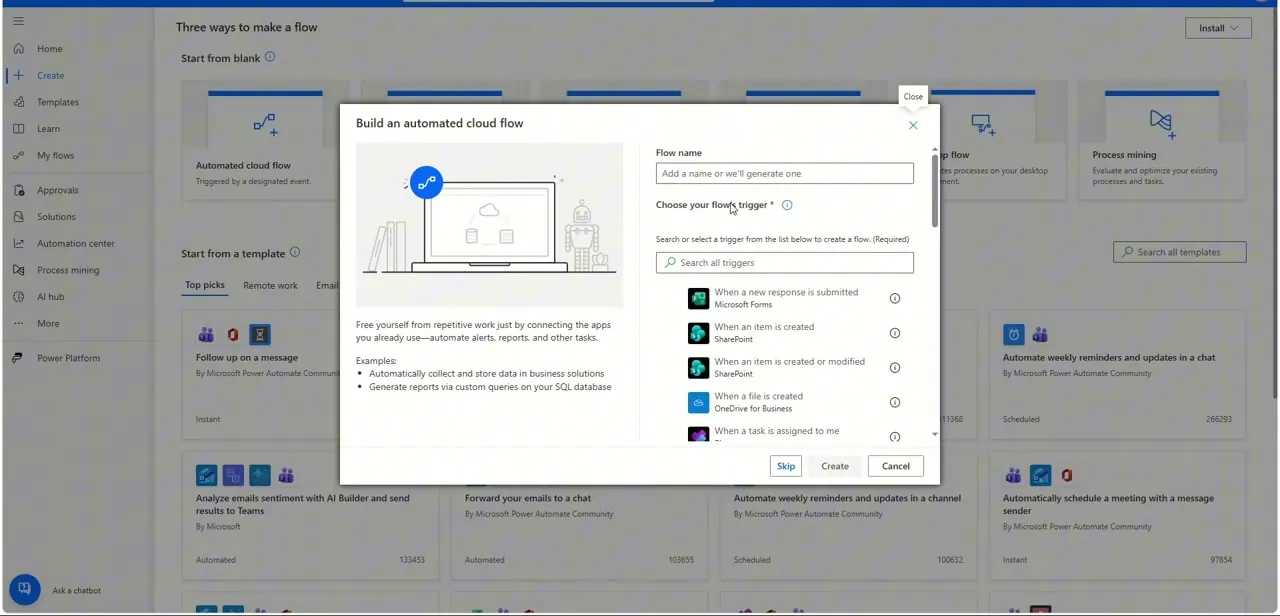The image size is (1280, 616).
Task: Click the trigger list scroll down arrow
Action: (x=935, y=434)
